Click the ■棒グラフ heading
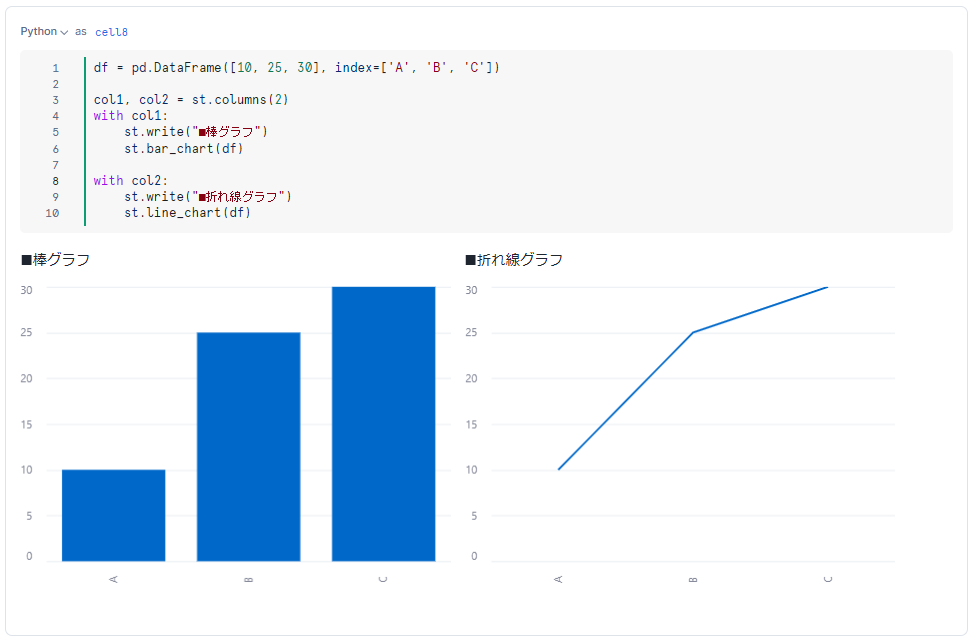This screenshot has height=642, width=975. tap(55, 259)
